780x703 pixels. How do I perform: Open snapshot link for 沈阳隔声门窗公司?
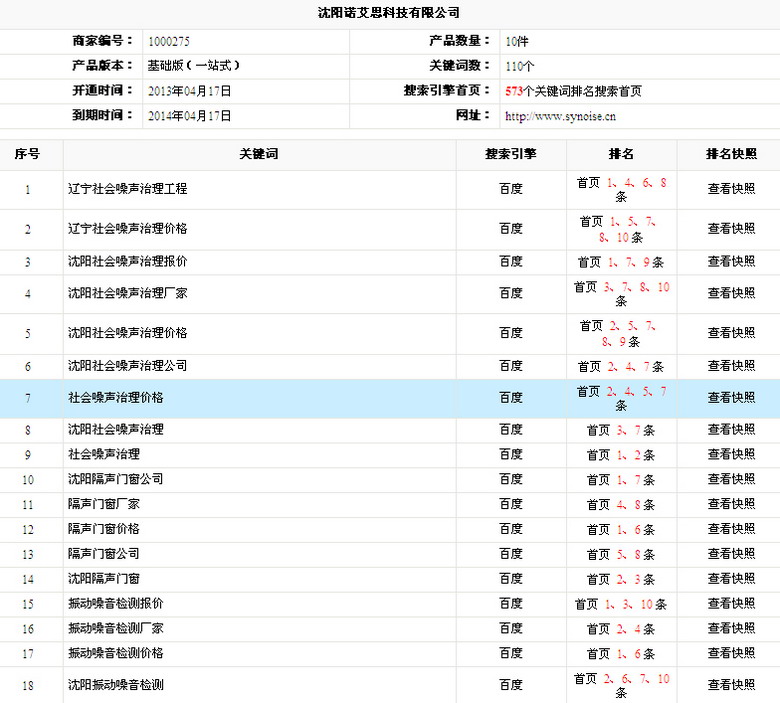[731, 479]
